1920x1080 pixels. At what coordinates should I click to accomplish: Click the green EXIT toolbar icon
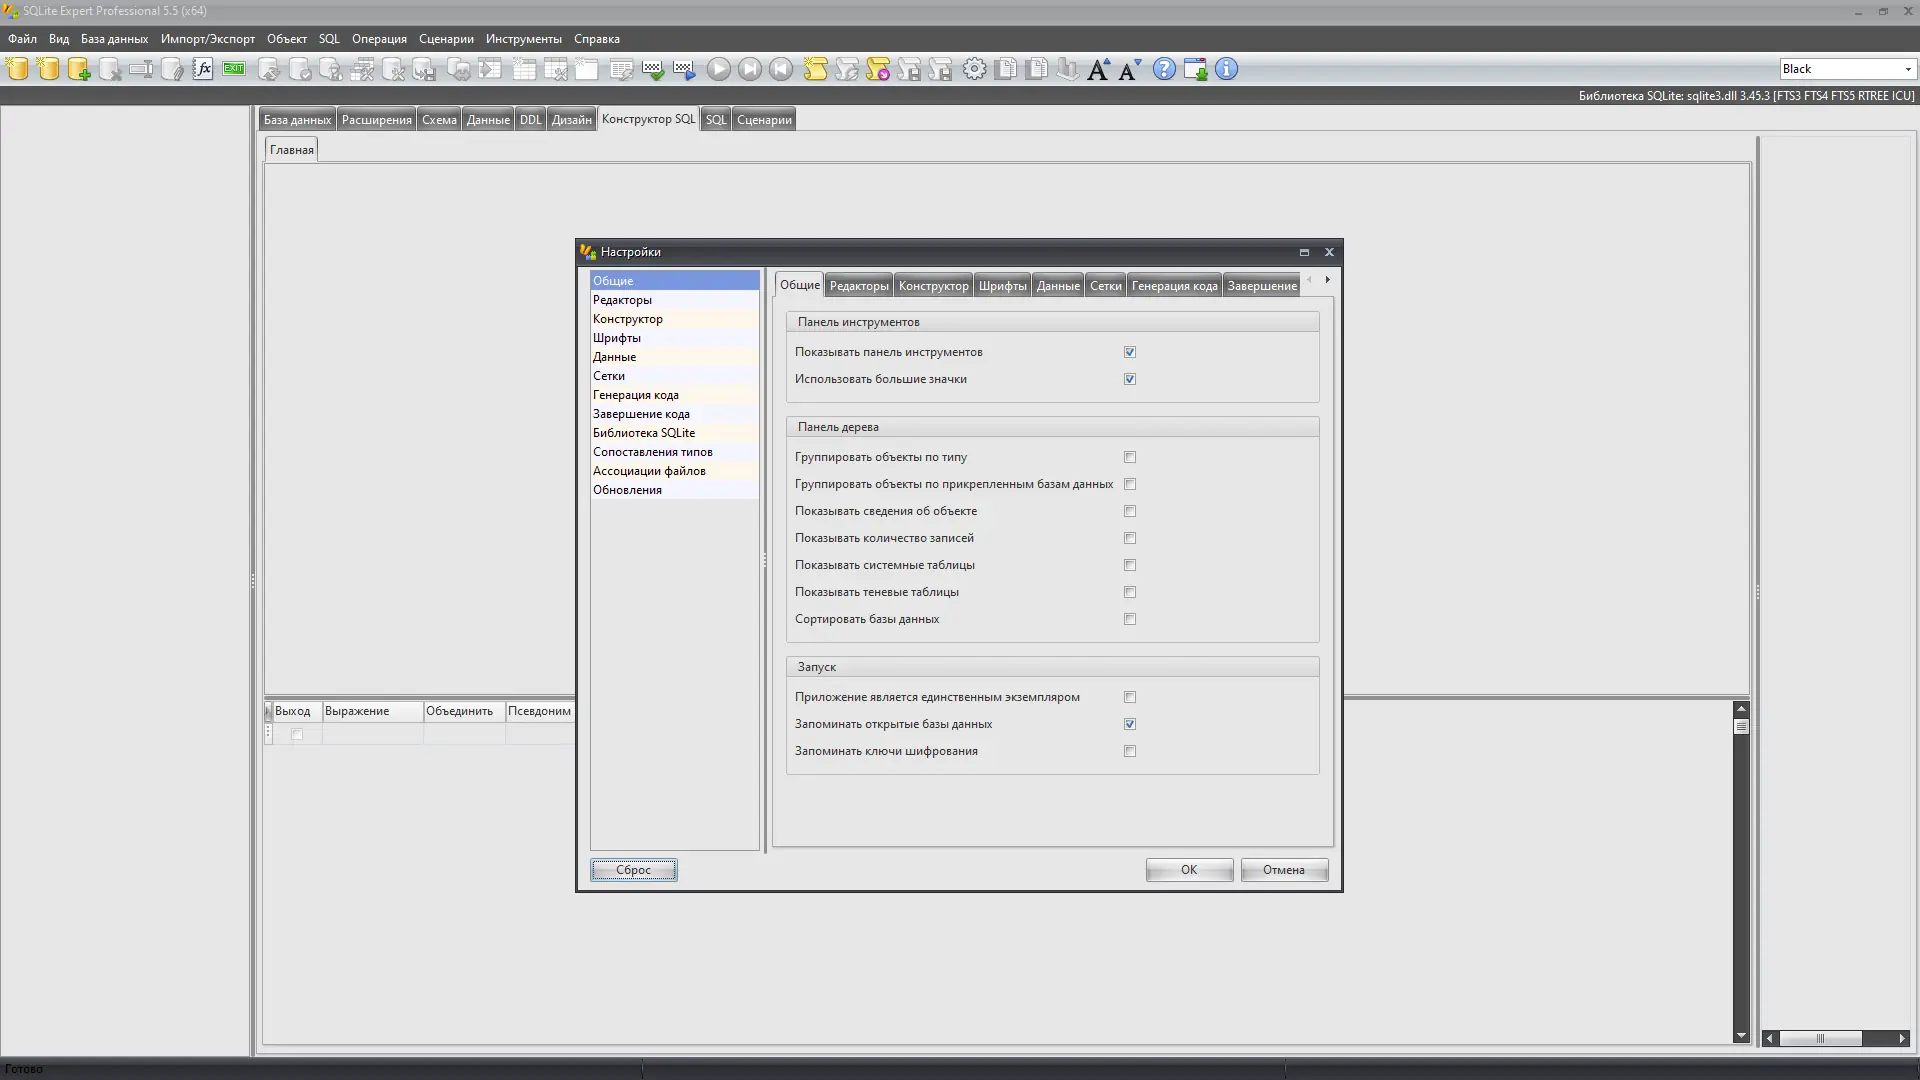(x=234, y=69)
